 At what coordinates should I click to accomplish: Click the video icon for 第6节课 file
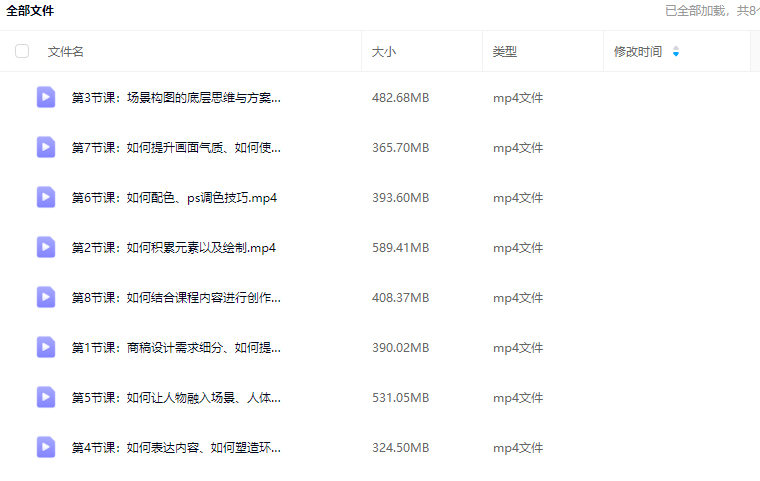coord(46,197)
